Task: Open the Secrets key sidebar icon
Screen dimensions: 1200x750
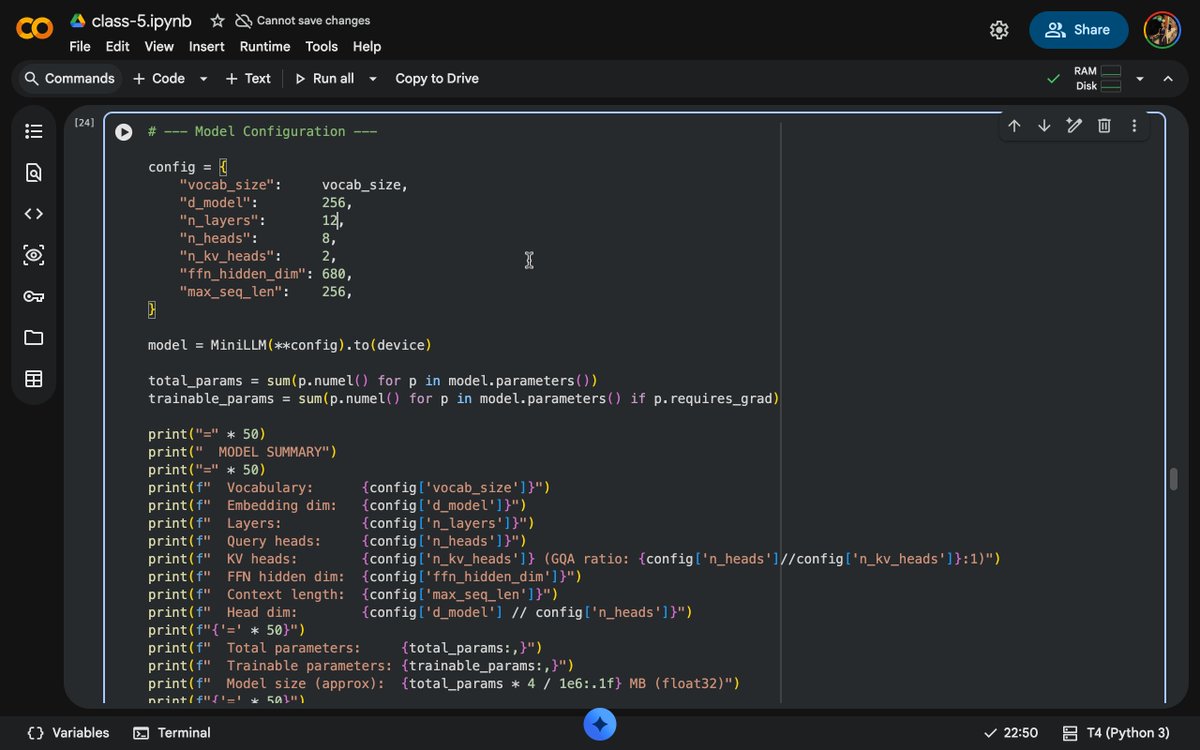Action: click(34, 296)
